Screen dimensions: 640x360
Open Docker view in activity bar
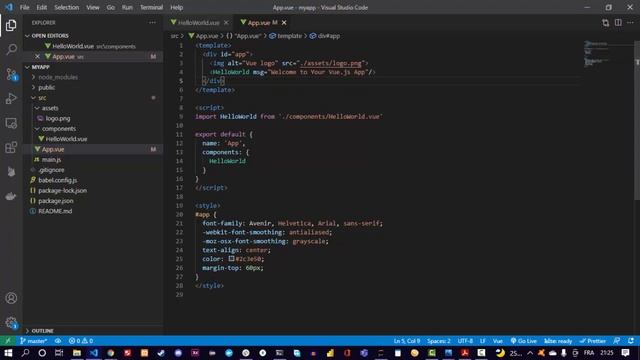point(11,196)
